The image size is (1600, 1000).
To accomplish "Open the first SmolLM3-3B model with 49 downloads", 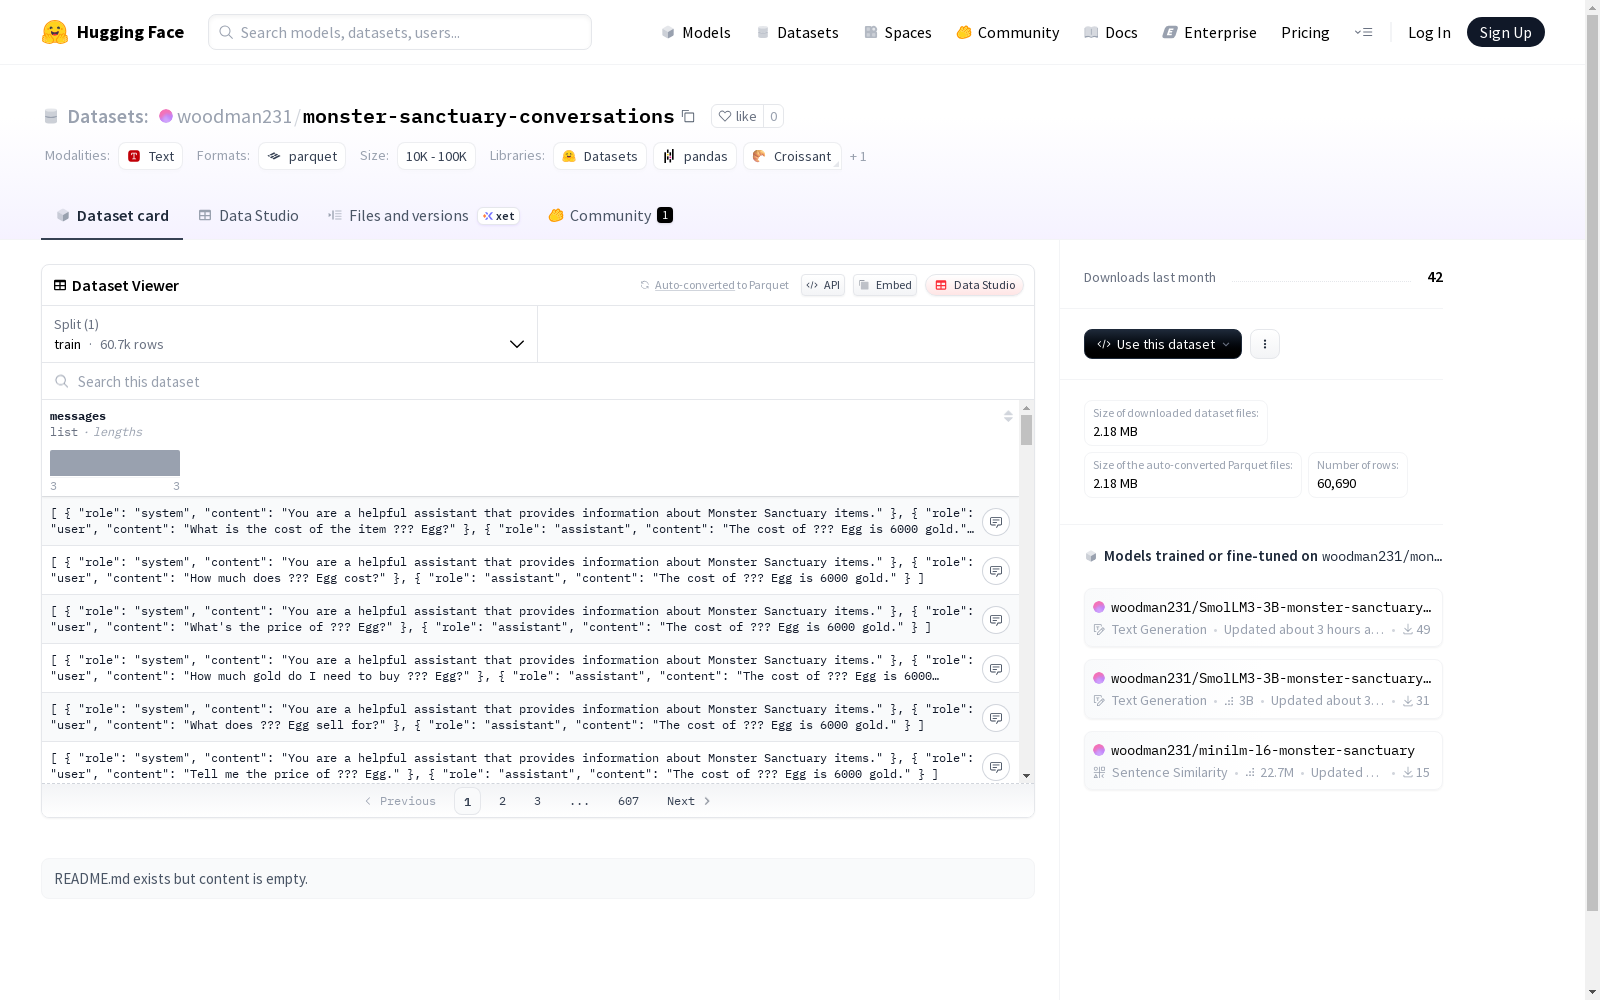I will click(1263, 618).
